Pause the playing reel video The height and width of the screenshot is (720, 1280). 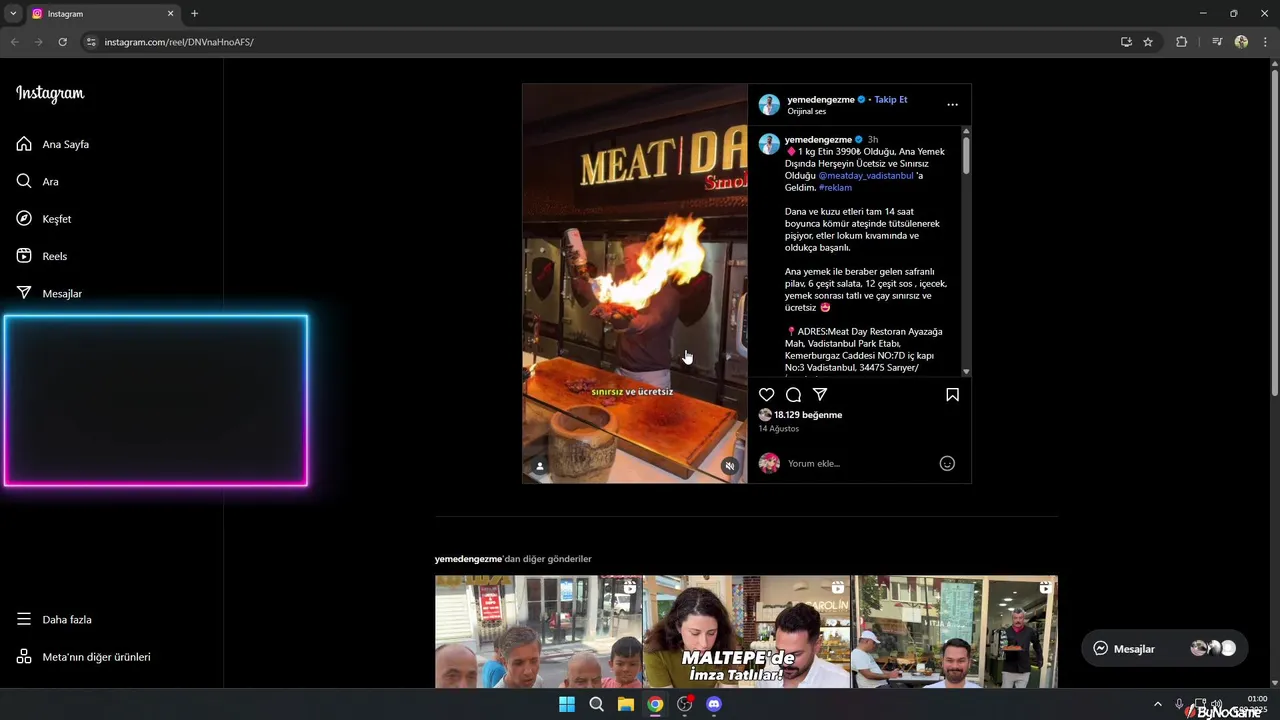tap(634, 283)
